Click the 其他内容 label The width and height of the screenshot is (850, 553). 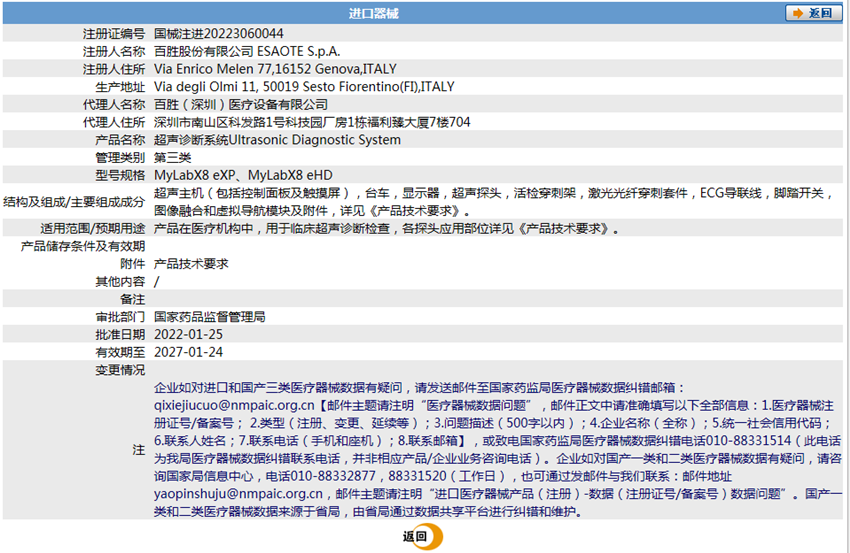tap(120, 281)
